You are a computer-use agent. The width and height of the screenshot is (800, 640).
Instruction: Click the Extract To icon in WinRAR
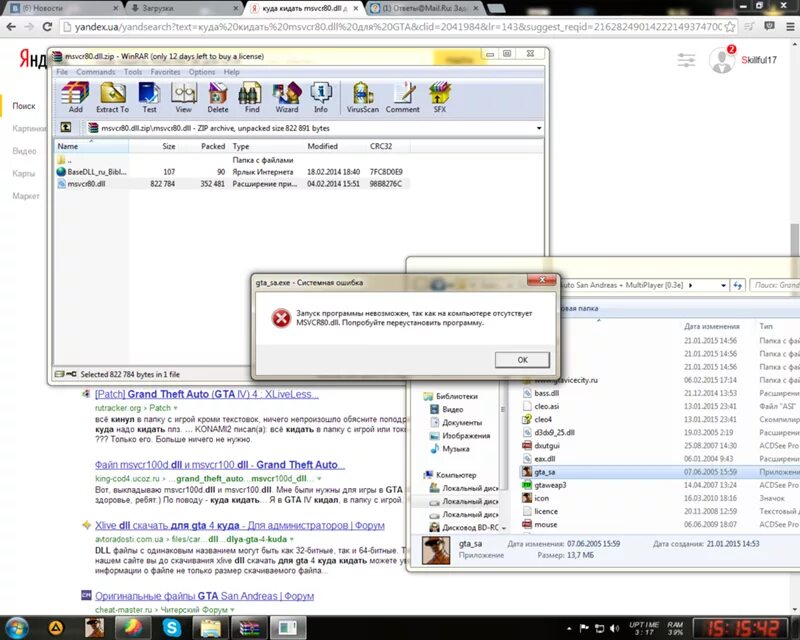113,97
